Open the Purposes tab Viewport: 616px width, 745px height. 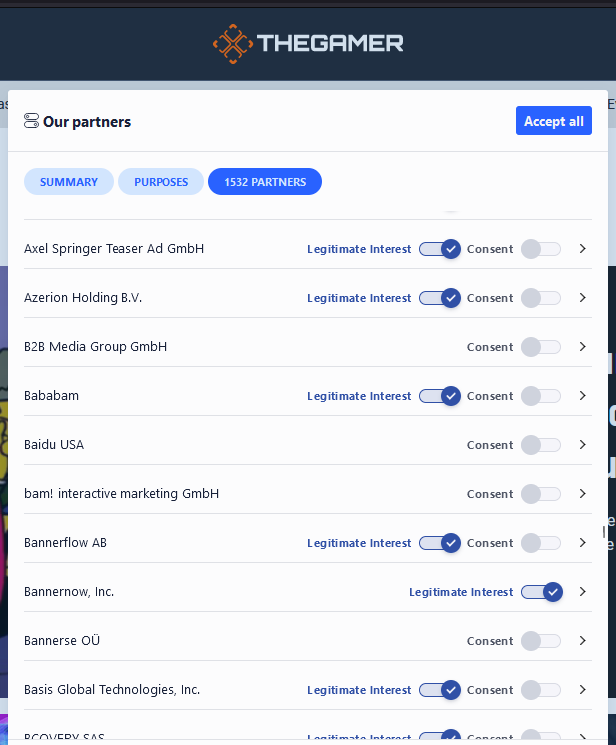click(x=161, y=181)
